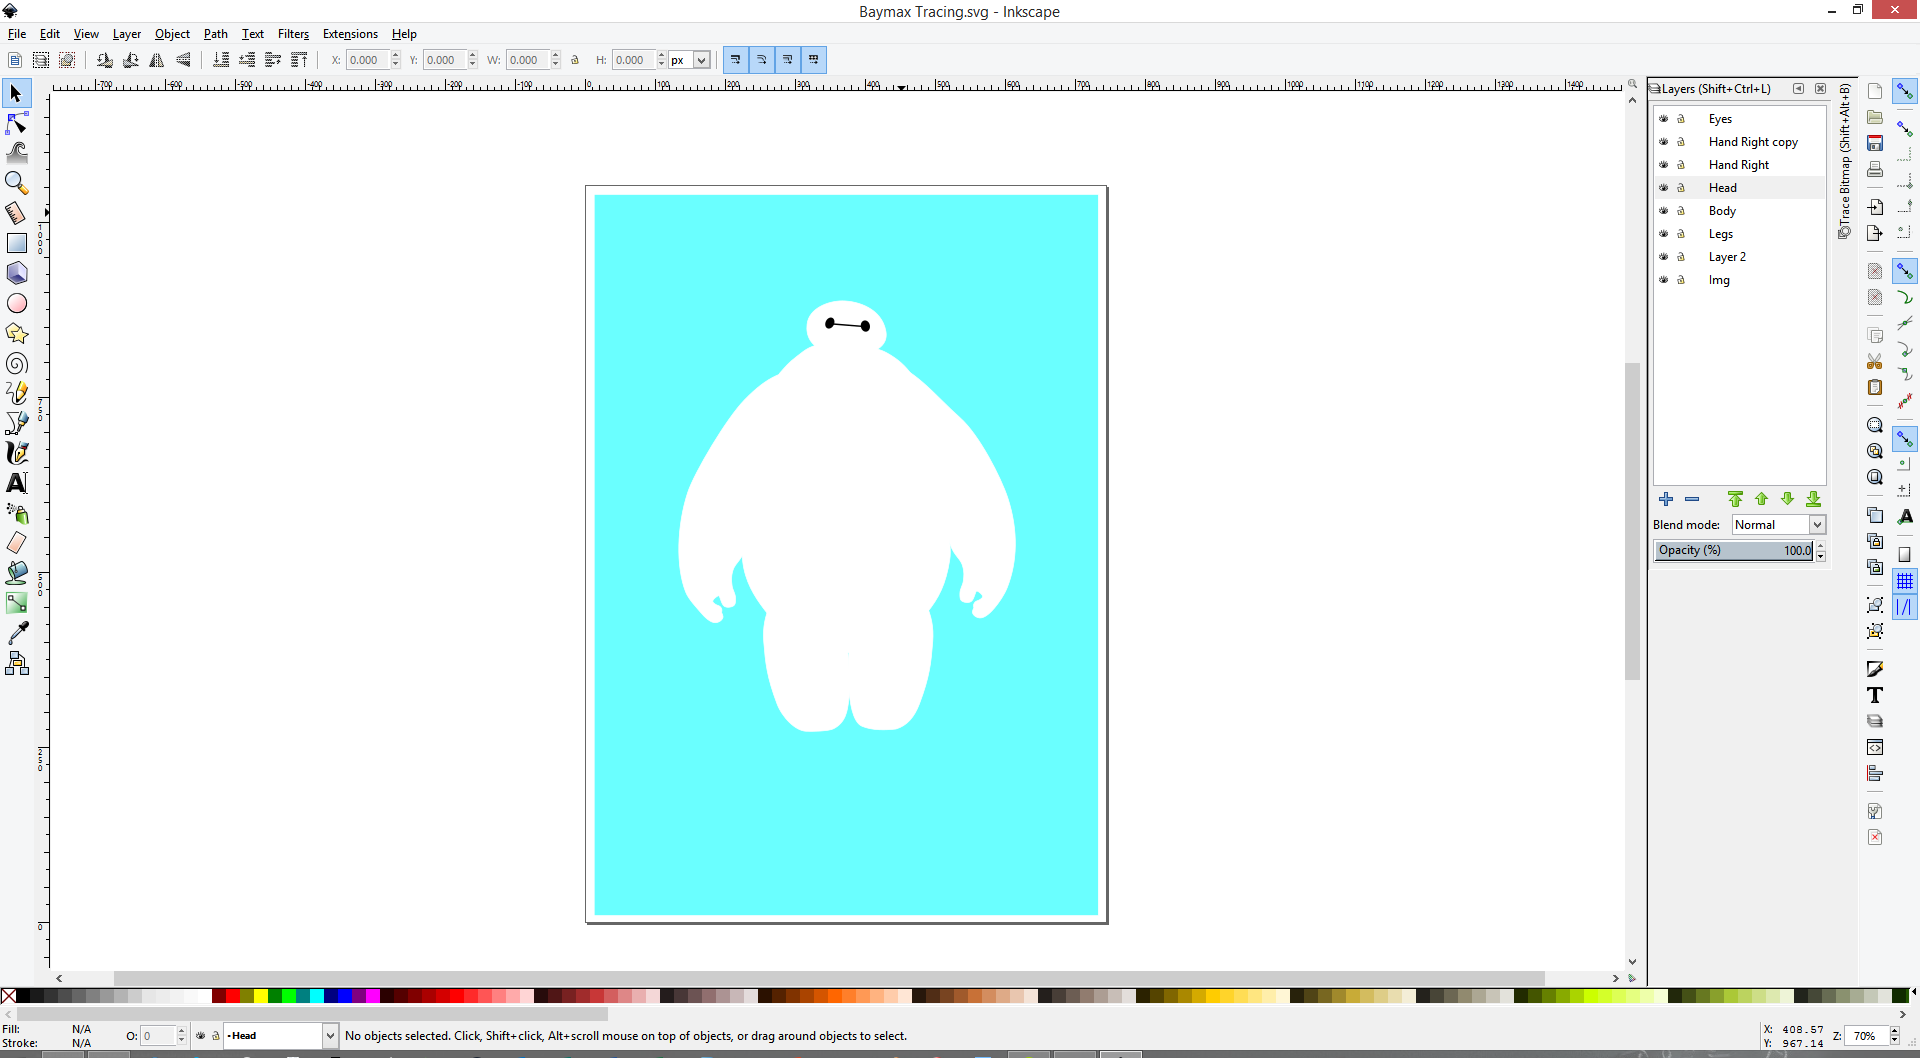The height and width of the screenshot is (1058, 1920).
Task: Hide the Hand Right copy layer
Action: coord(1664,141)
